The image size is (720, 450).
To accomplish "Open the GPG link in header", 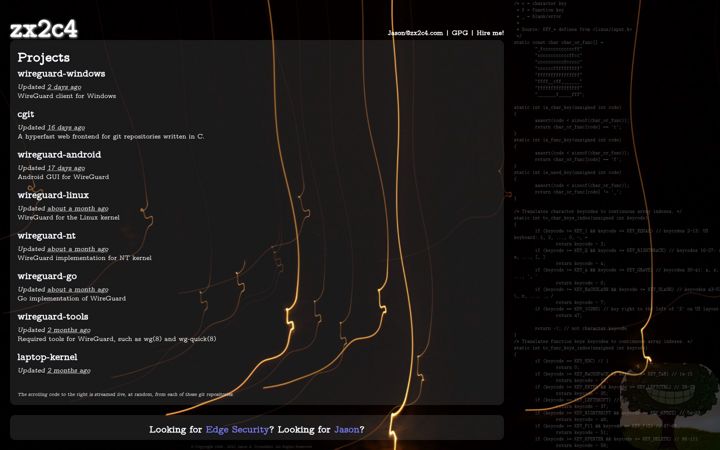I will (460, 33).
